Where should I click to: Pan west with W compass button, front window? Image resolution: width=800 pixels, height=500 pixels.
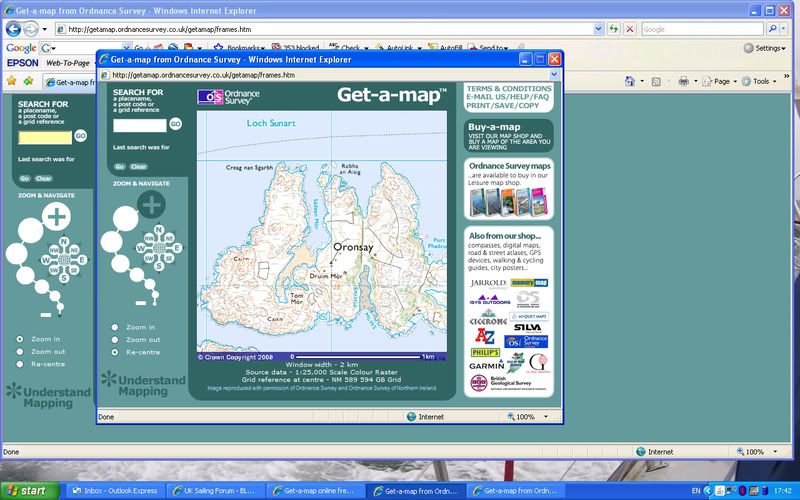[141, 248]
